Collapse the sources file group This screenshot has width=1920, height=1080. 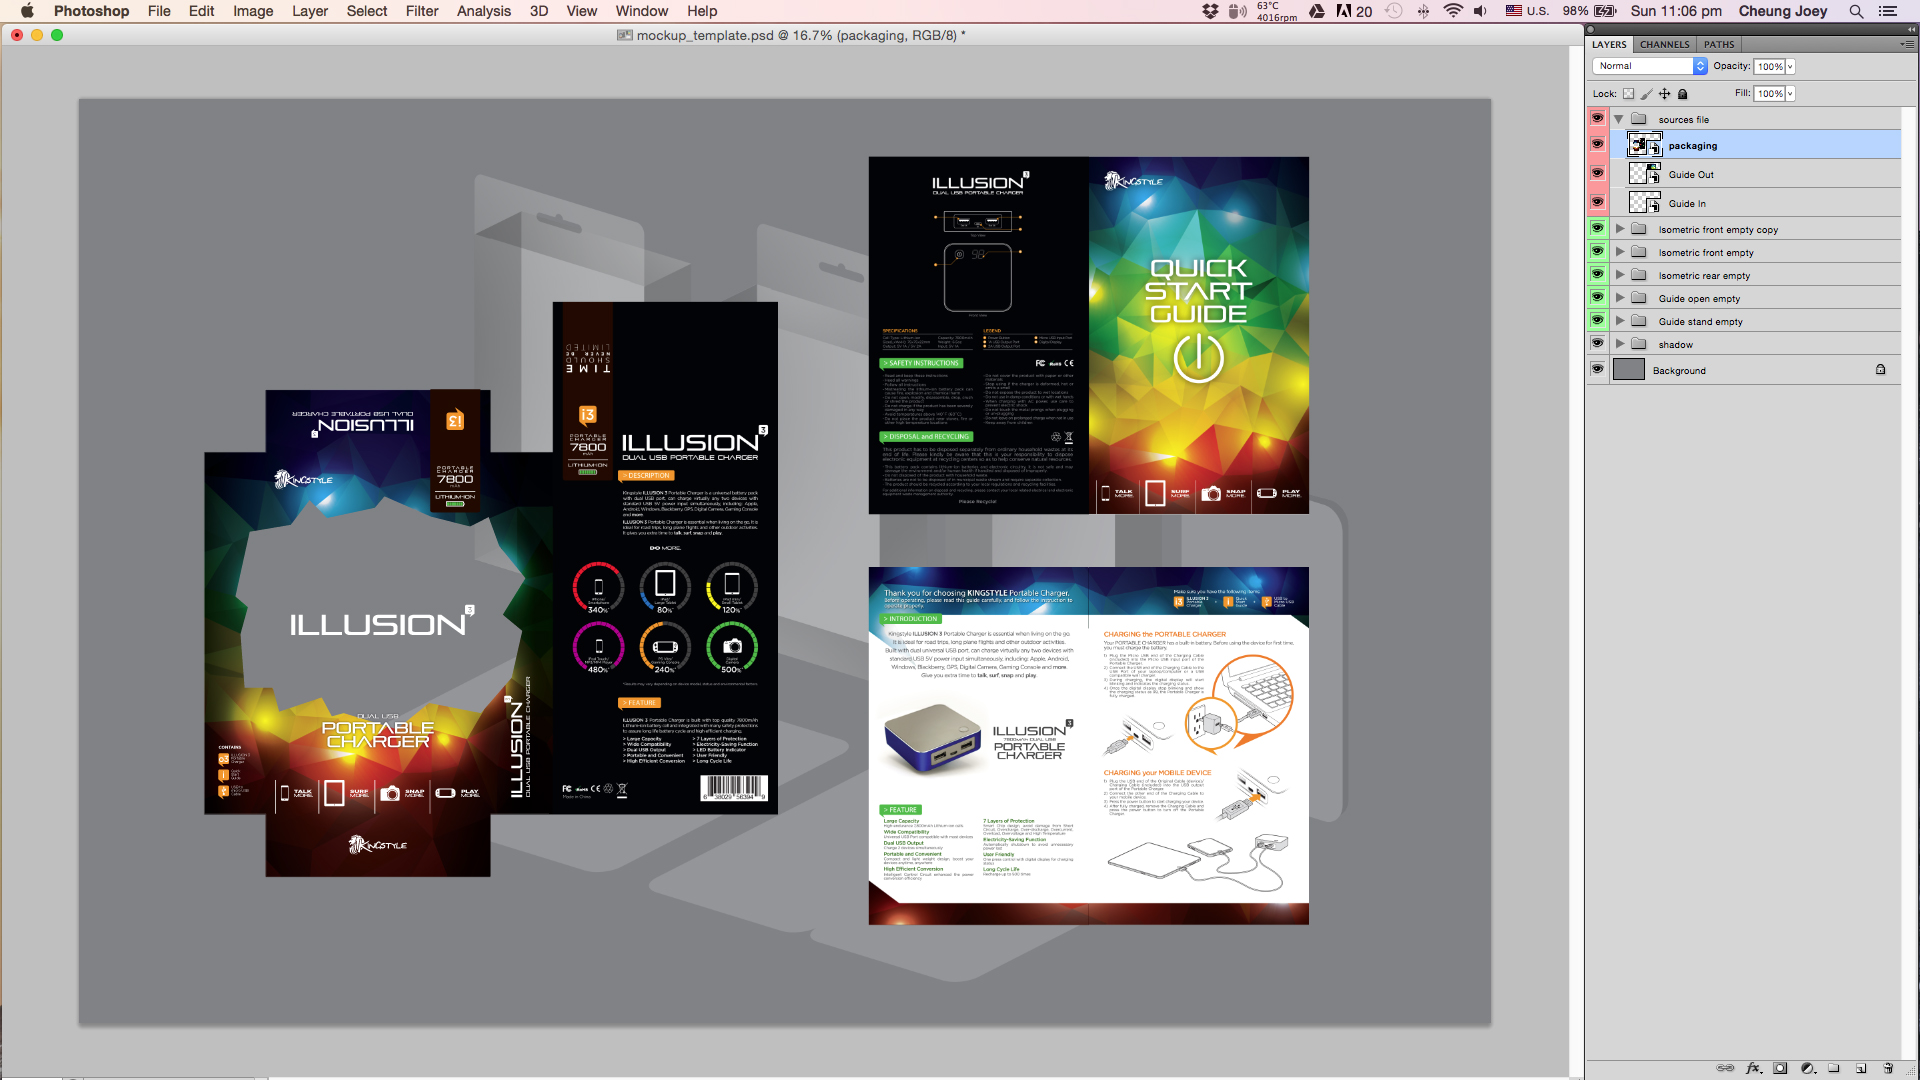(x=1619, y=119)
